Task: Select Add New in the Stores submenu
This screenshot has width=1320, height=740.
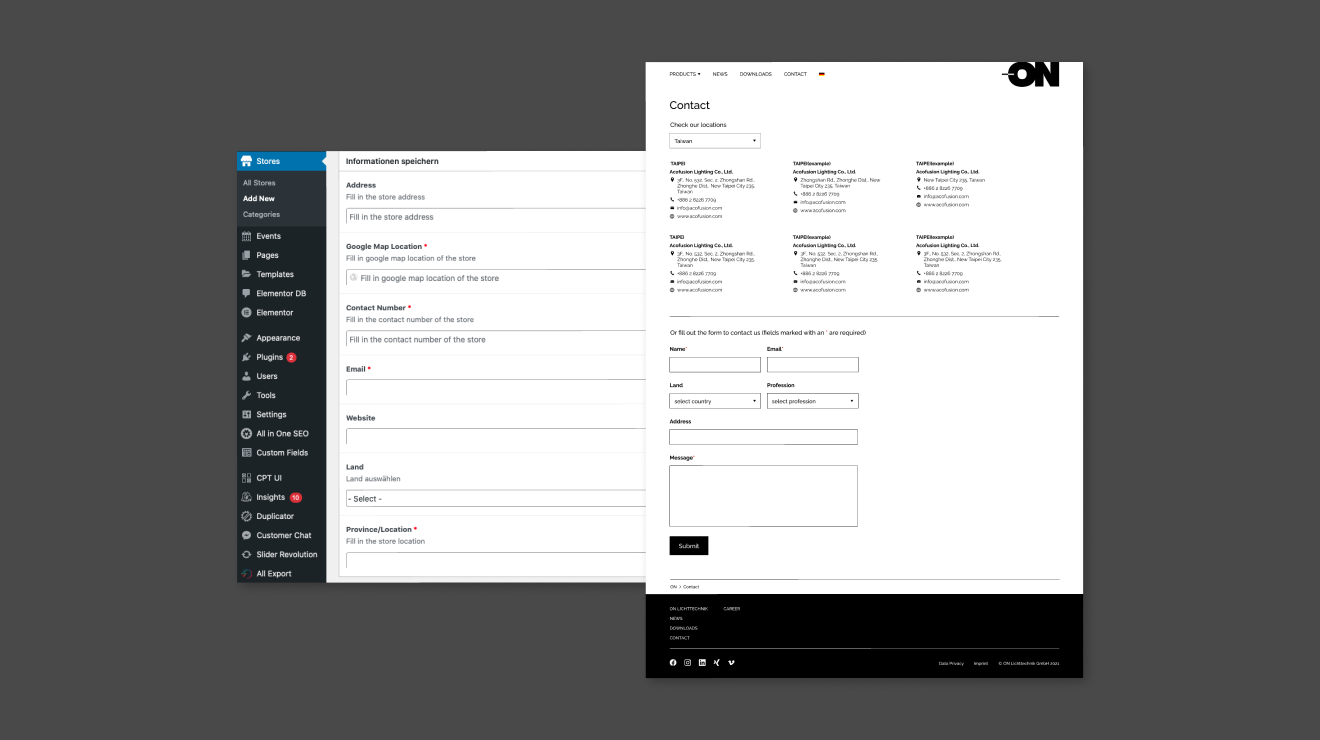Action: pos(259,198)
